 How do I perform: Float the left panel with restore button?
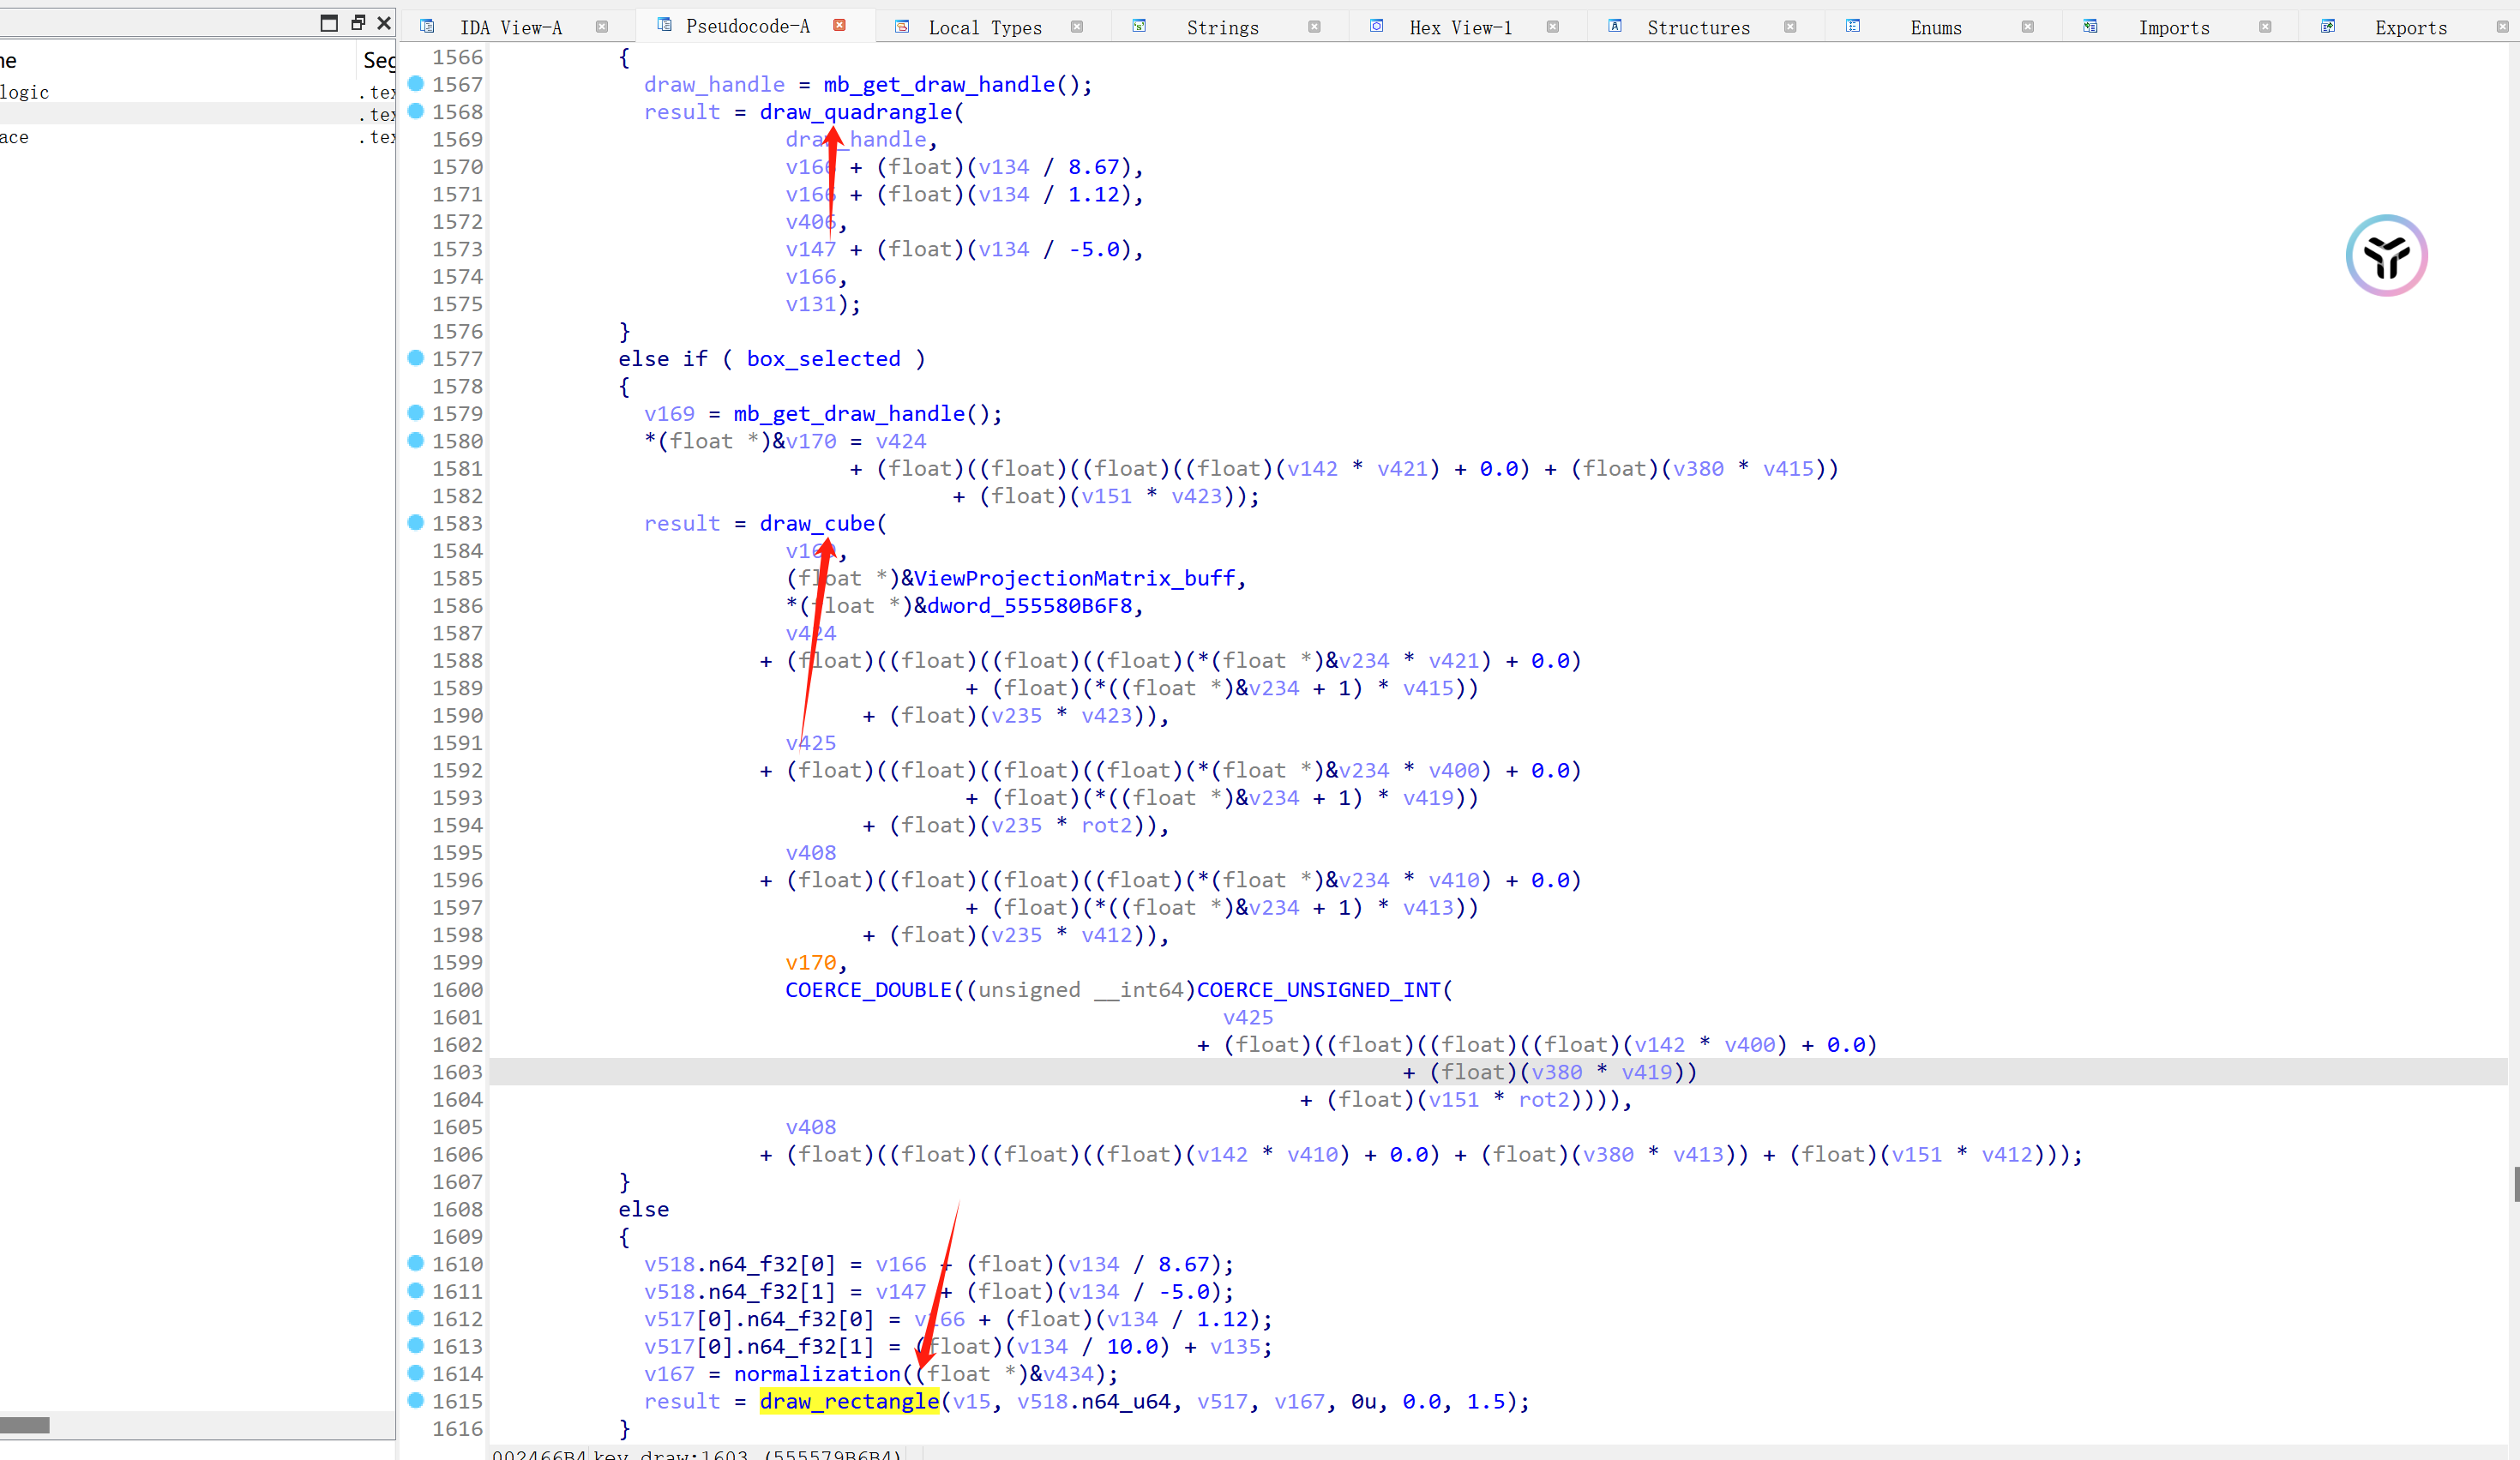[358, 22]
